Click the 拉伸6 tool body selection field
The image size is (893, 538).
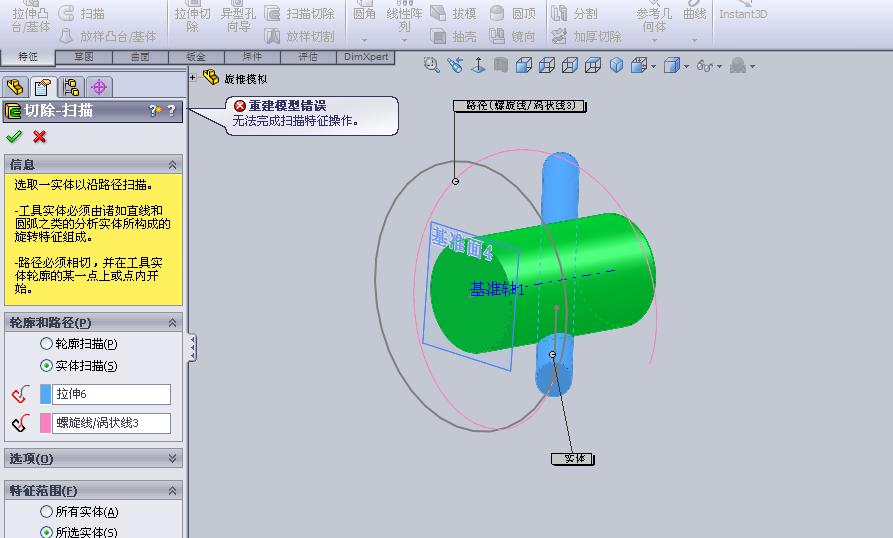[111, 394]
